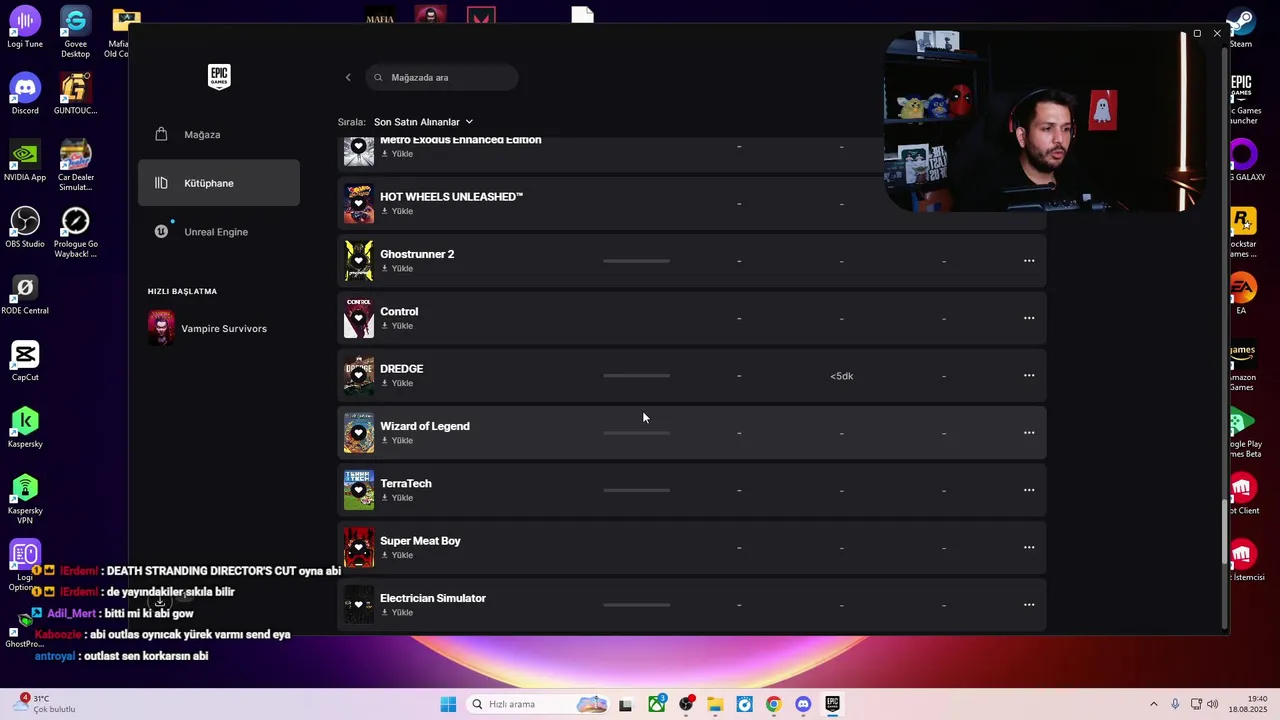
Task: Click the volume icon in system tray
Action: 1212,704
